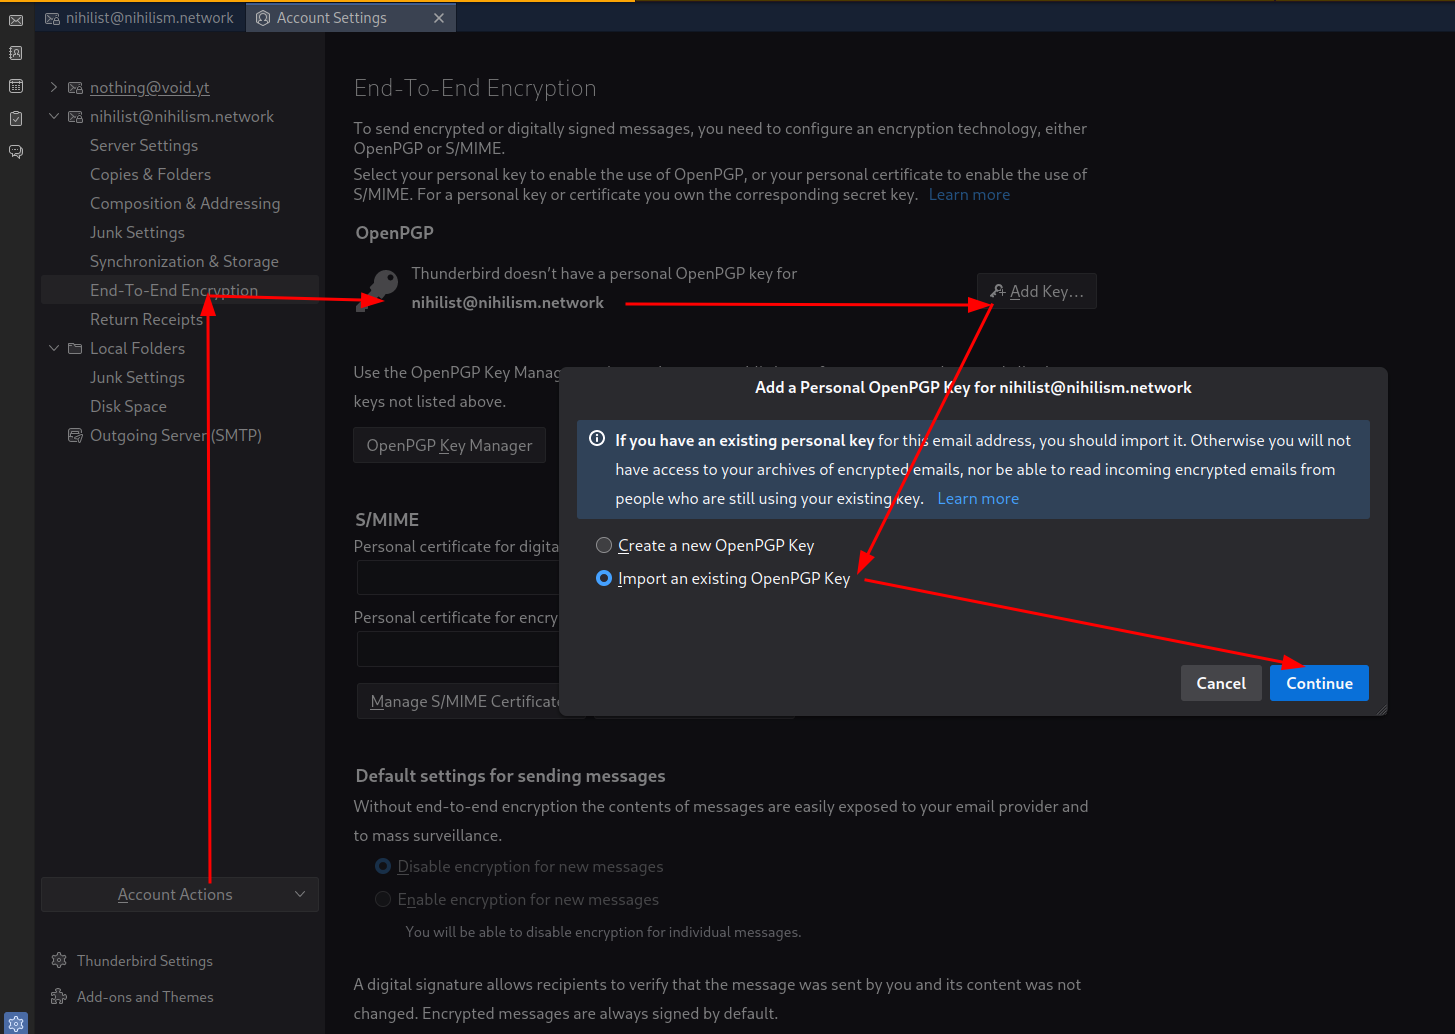Open Junk Settings under Local Folders
Image resolution: width=1455 pixels, height=1034 pixels.
137,378
